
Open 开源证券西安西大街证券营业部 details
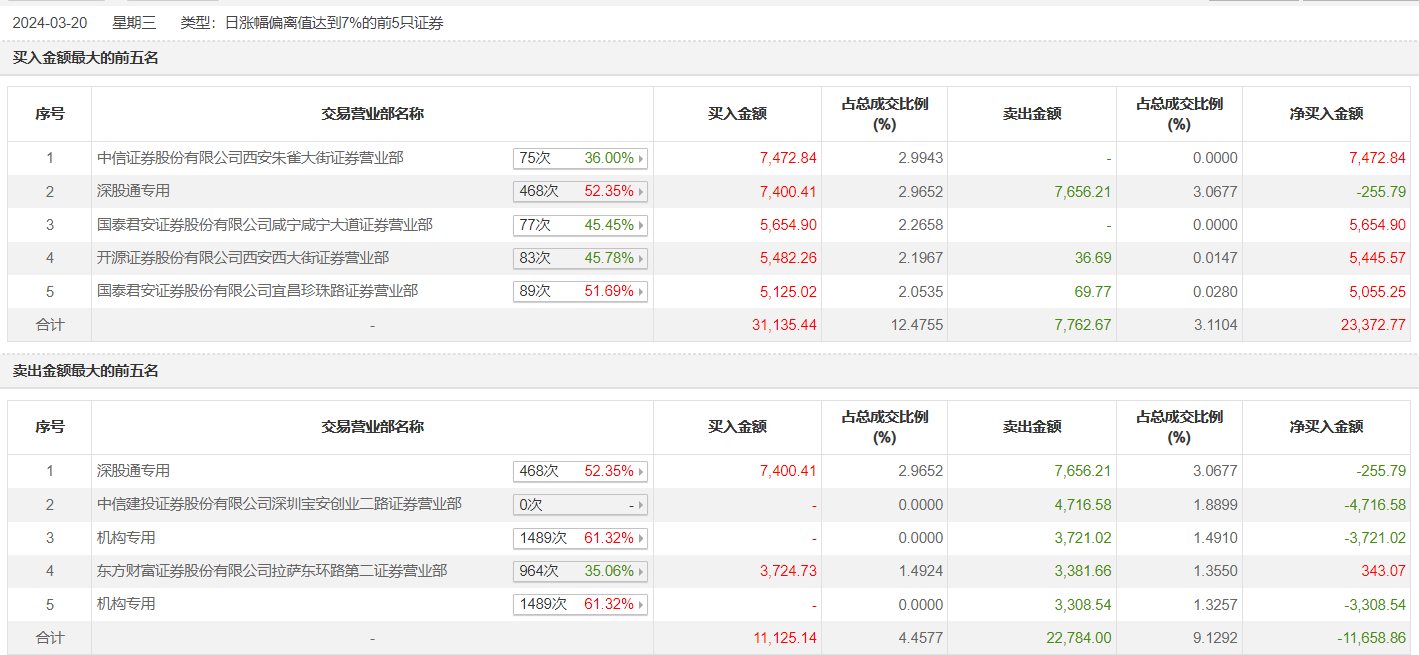pyautogui.click(x=243, y=258)
